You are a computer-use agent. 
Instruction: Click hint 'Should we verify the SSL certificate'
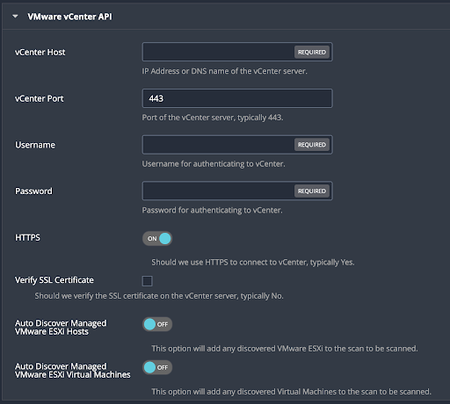[x=159, y=296]
